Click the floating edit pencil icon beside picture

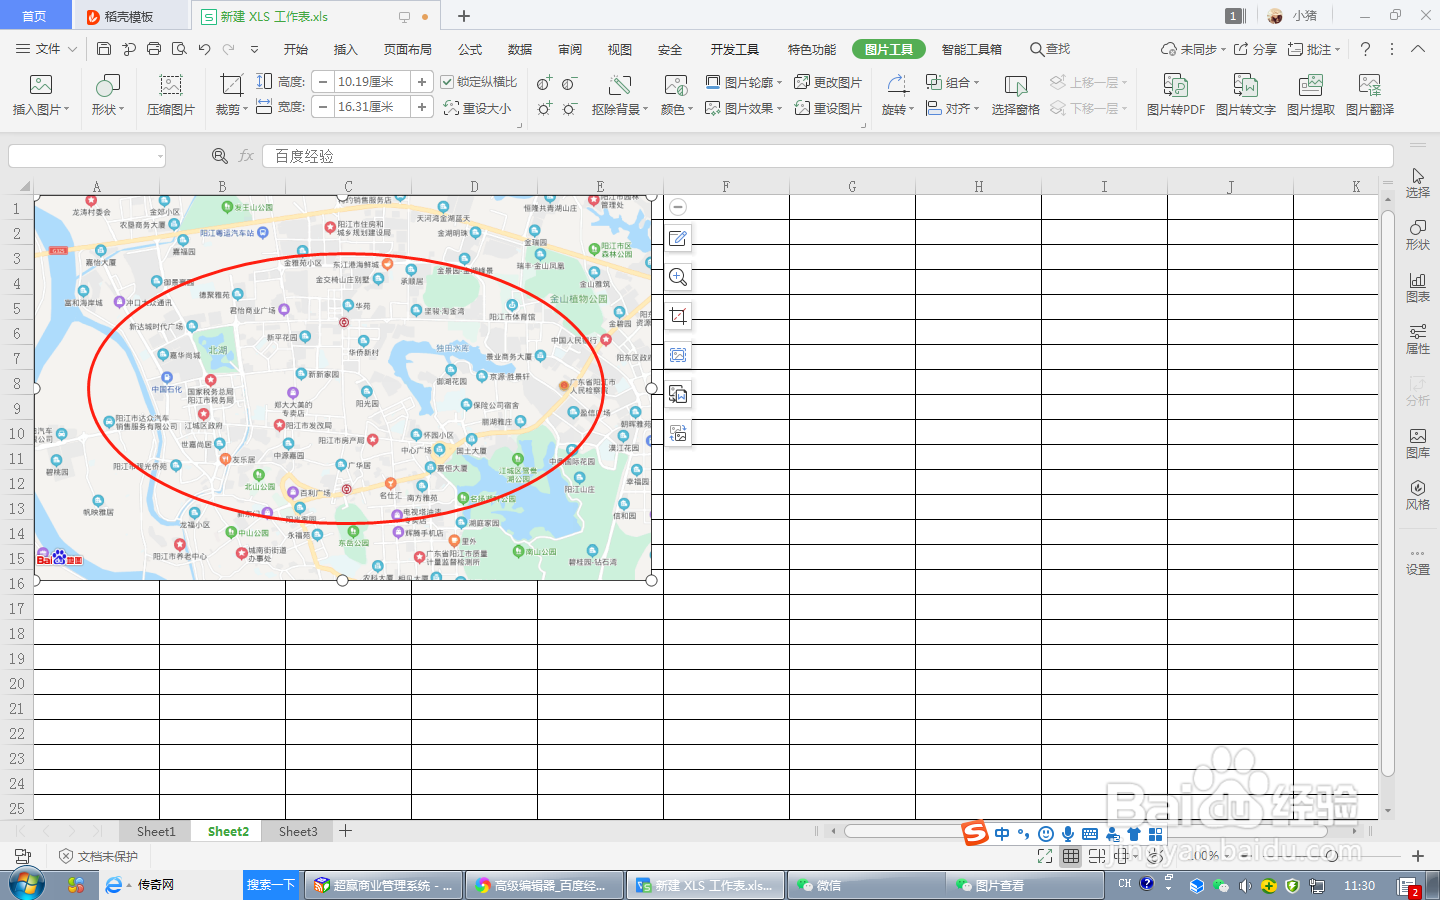pos(678,238)
